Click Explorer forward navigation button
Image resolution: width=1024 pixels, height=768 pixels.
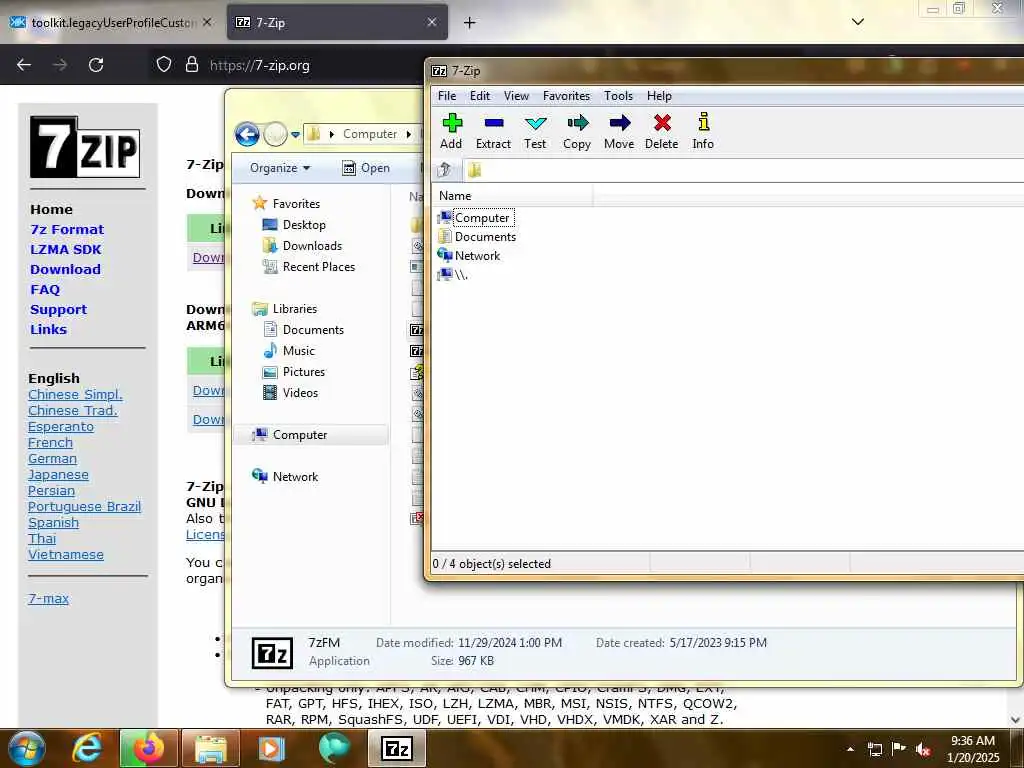point(275,134)
